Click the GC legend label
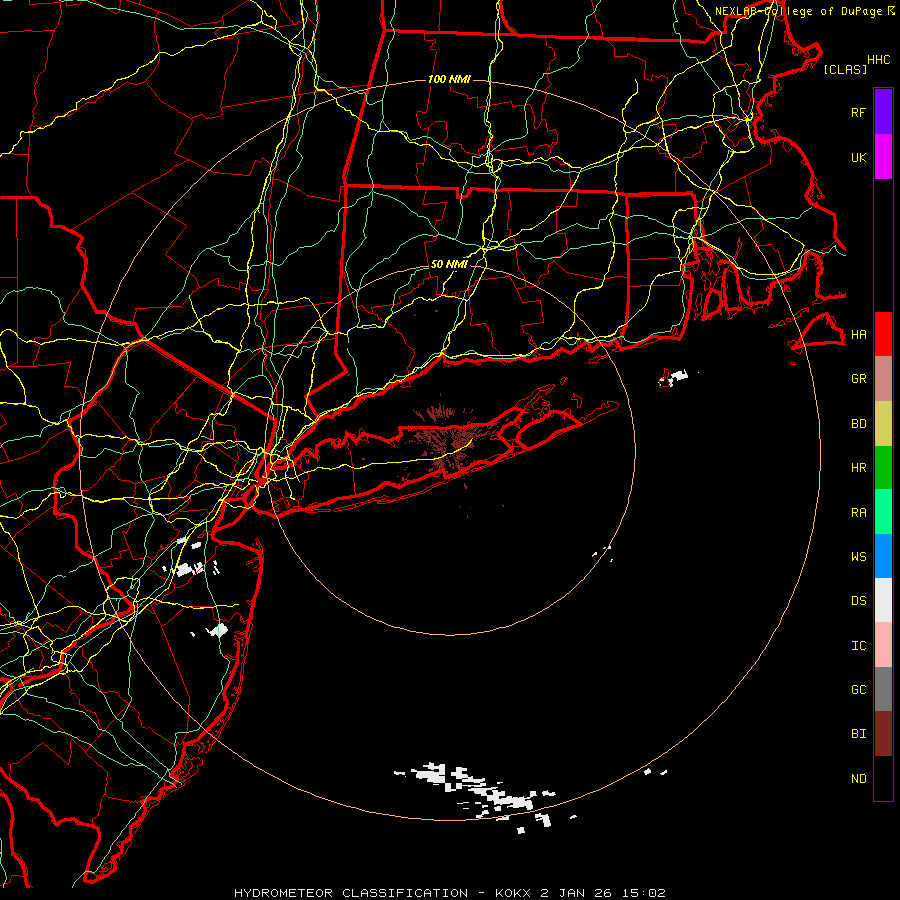900x900 pixels. pos(858,690)
